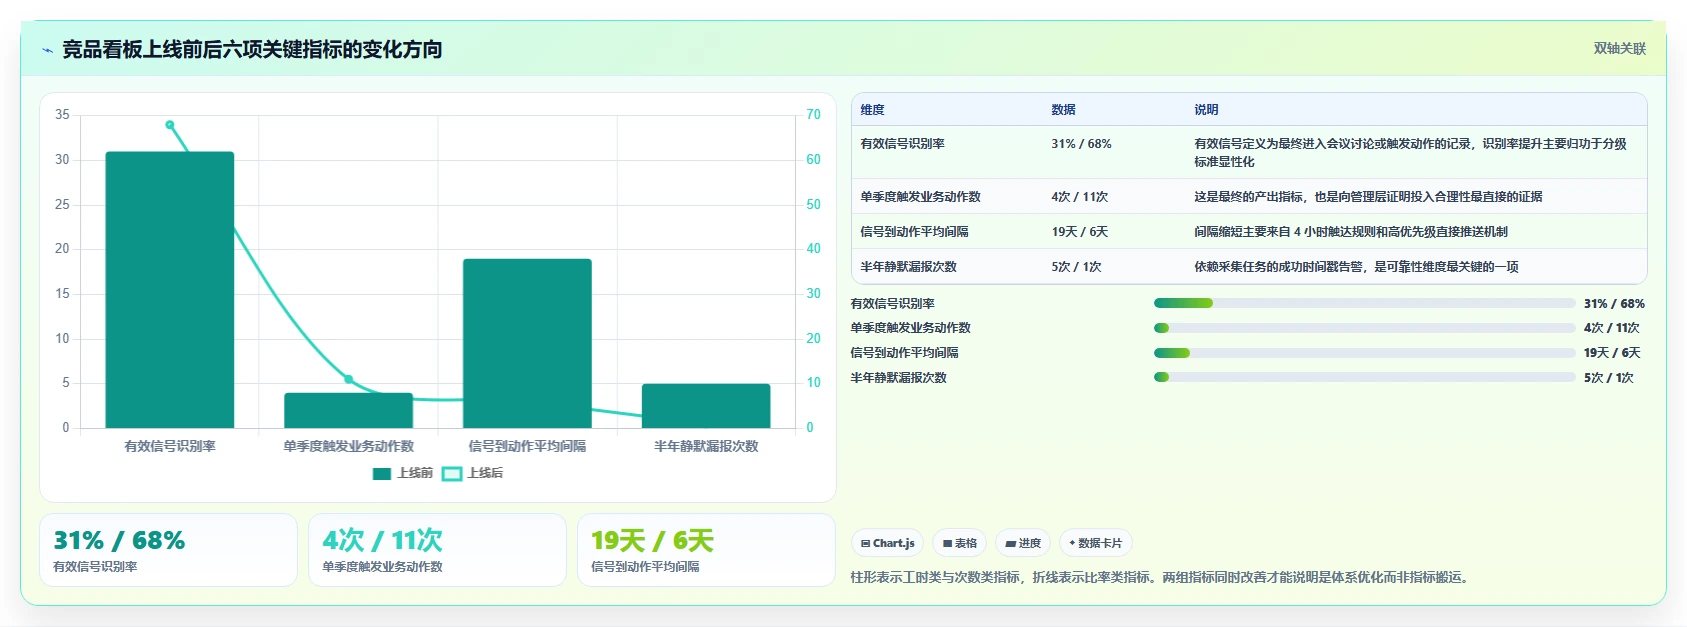Click the 35 tick on the left y-axis
Viewport: 1687px width, 627px height.
point(62,115)
